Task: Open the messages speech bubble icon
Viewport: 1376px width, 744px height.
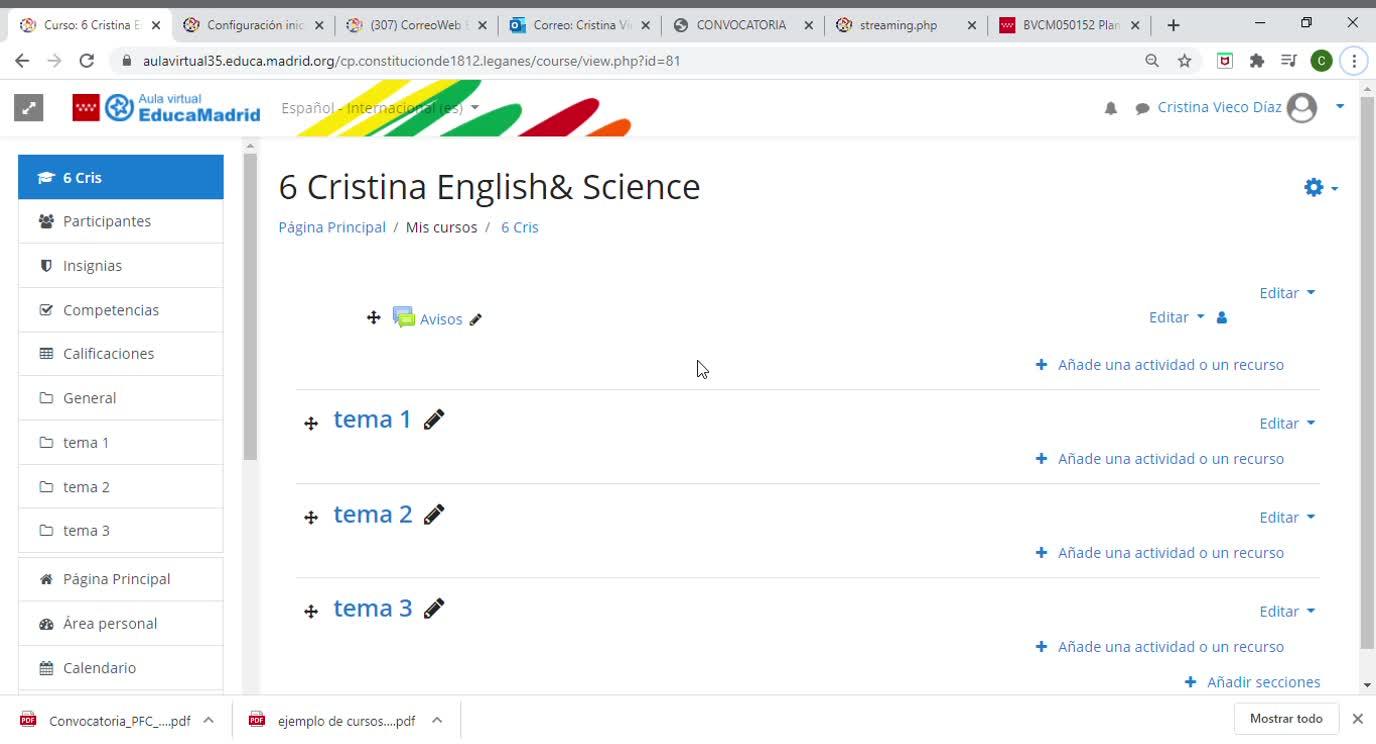Action: pyautogui.click(x=1142, y=108)
